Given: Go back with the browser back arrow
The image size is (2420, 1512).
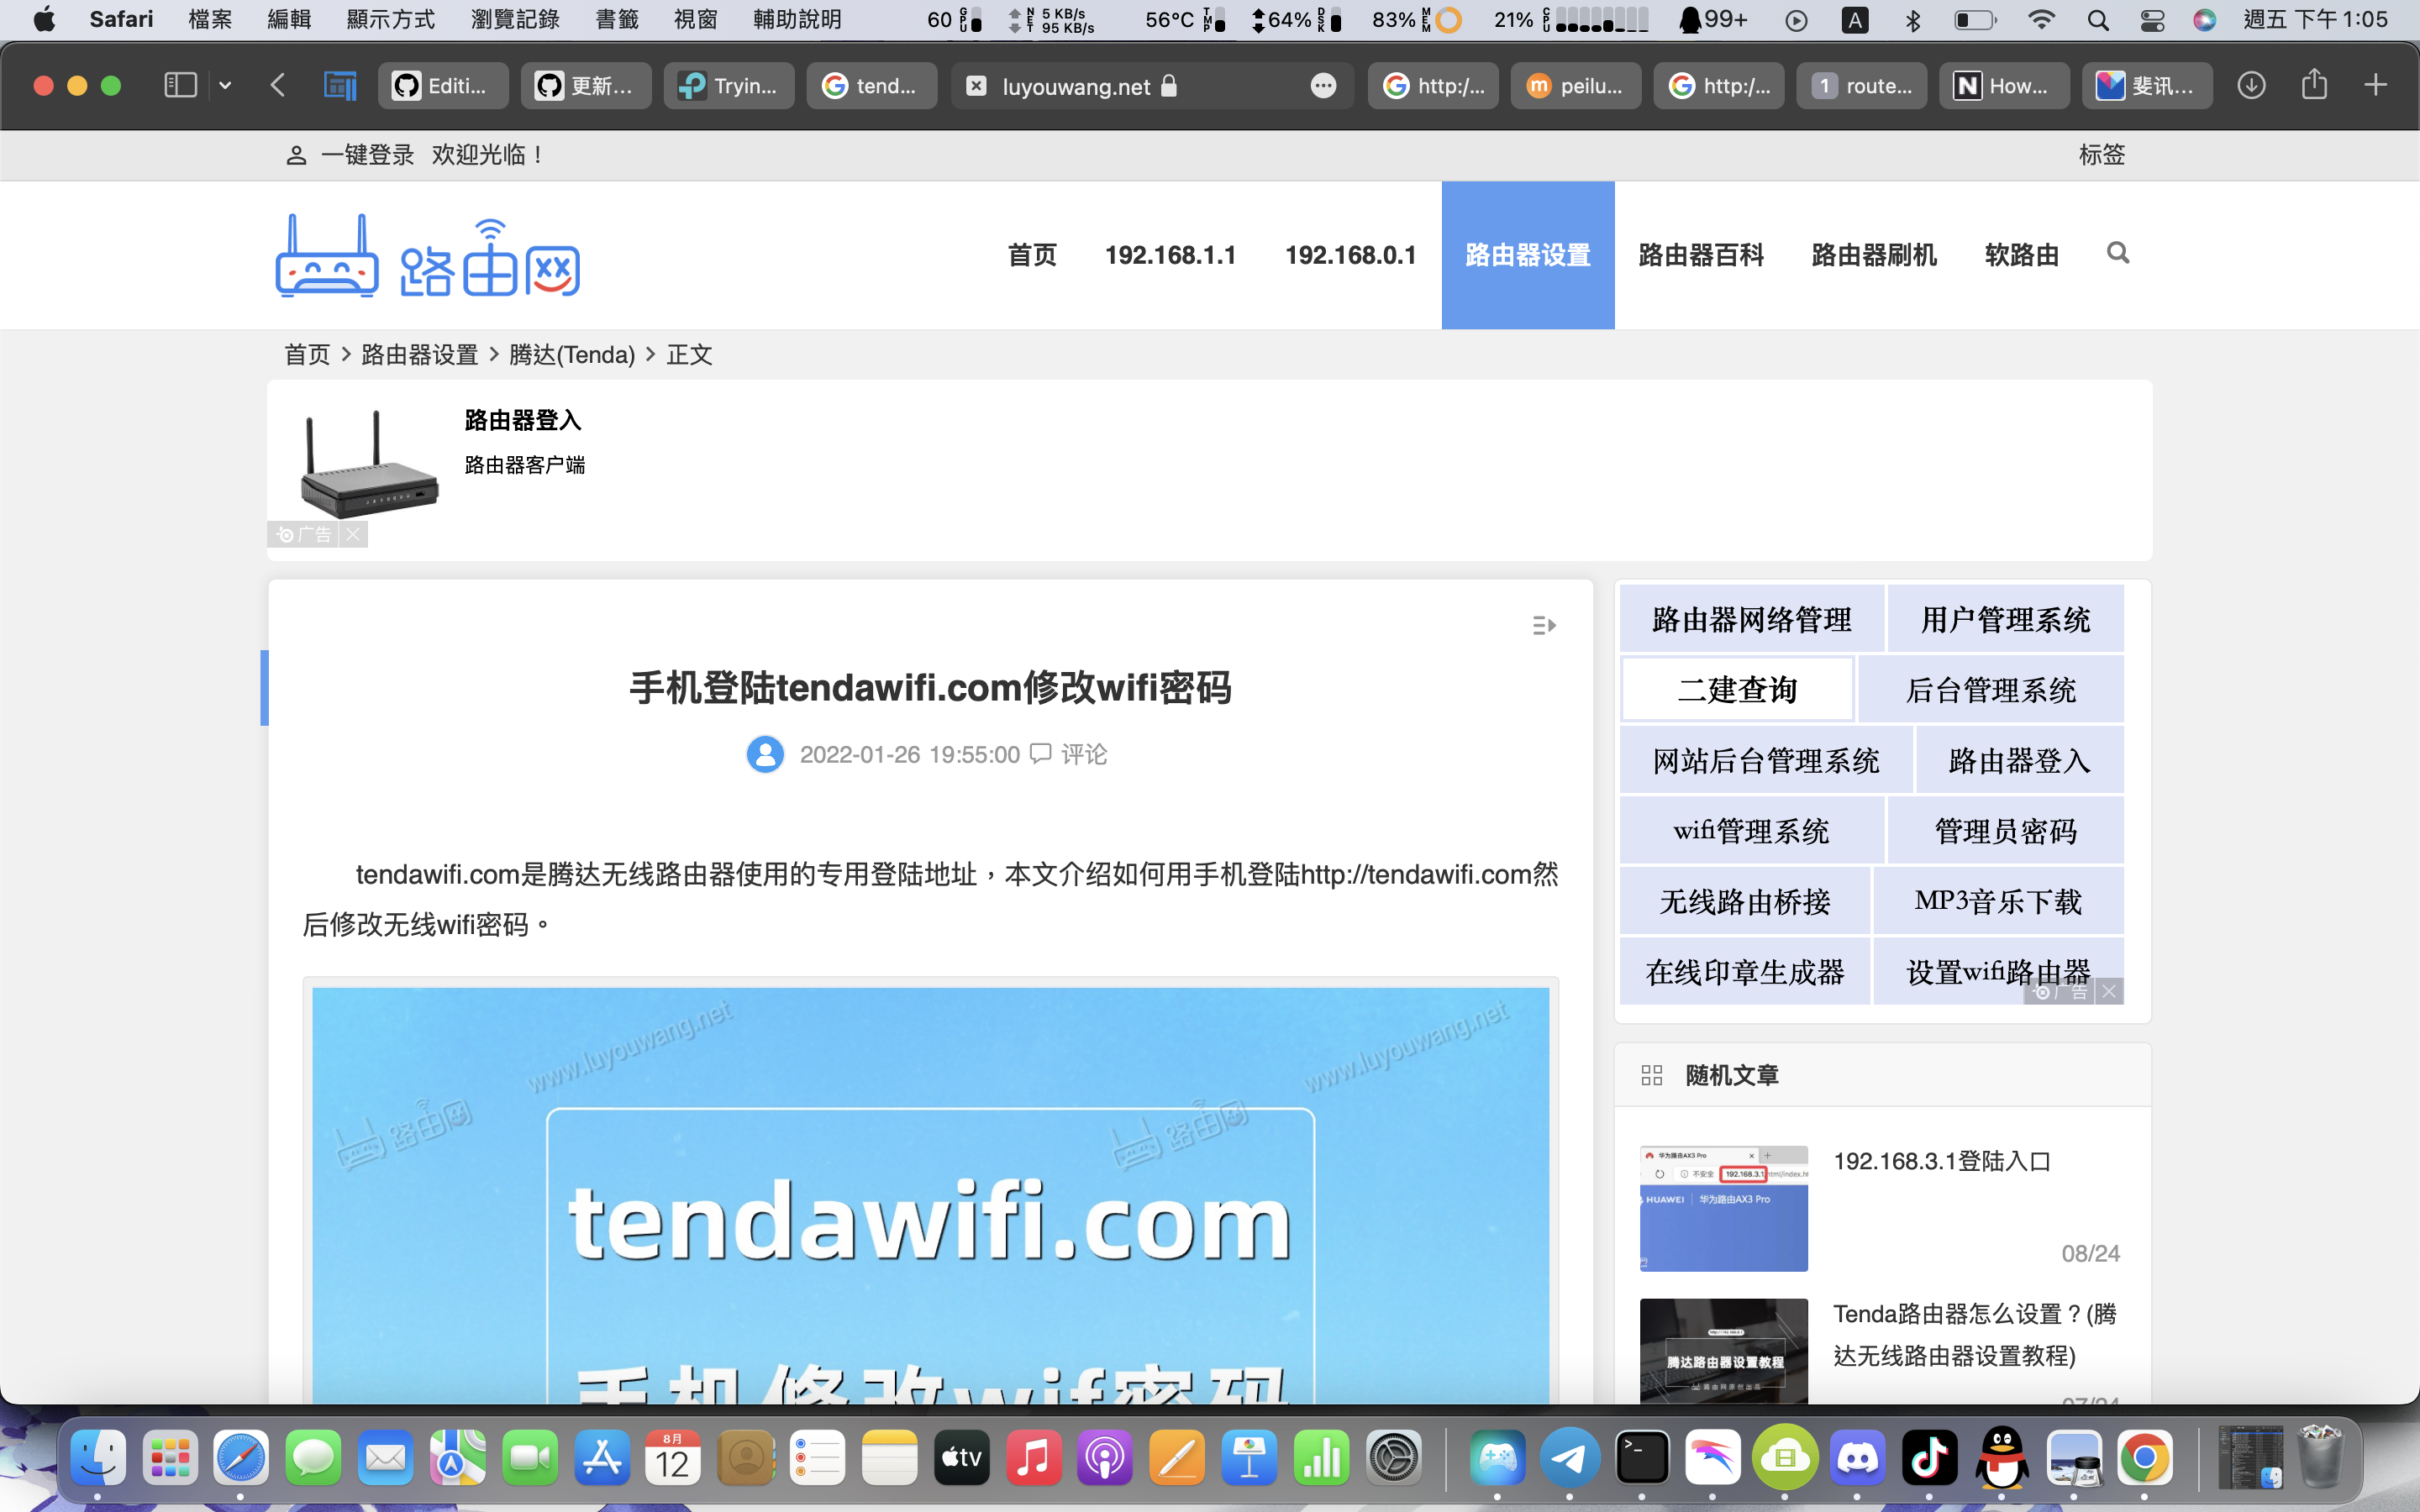Looking at the screenshot, I should click(278, 85).
